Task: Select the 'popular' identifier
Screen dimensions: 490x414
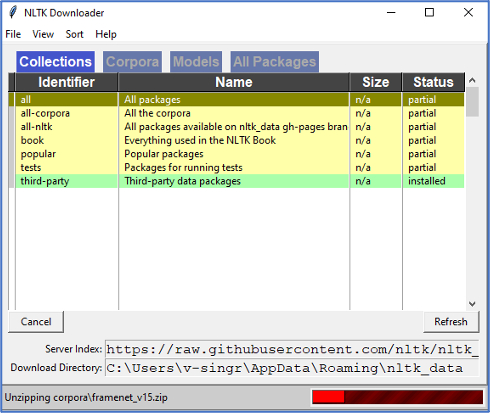Action: click(38, 154)
